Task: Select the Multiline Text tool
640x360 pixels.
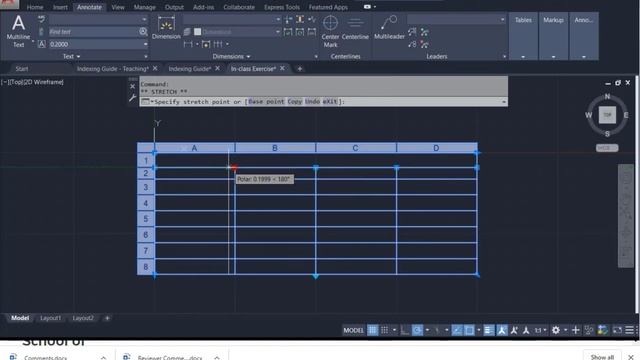Action: (x=18, y=31)
